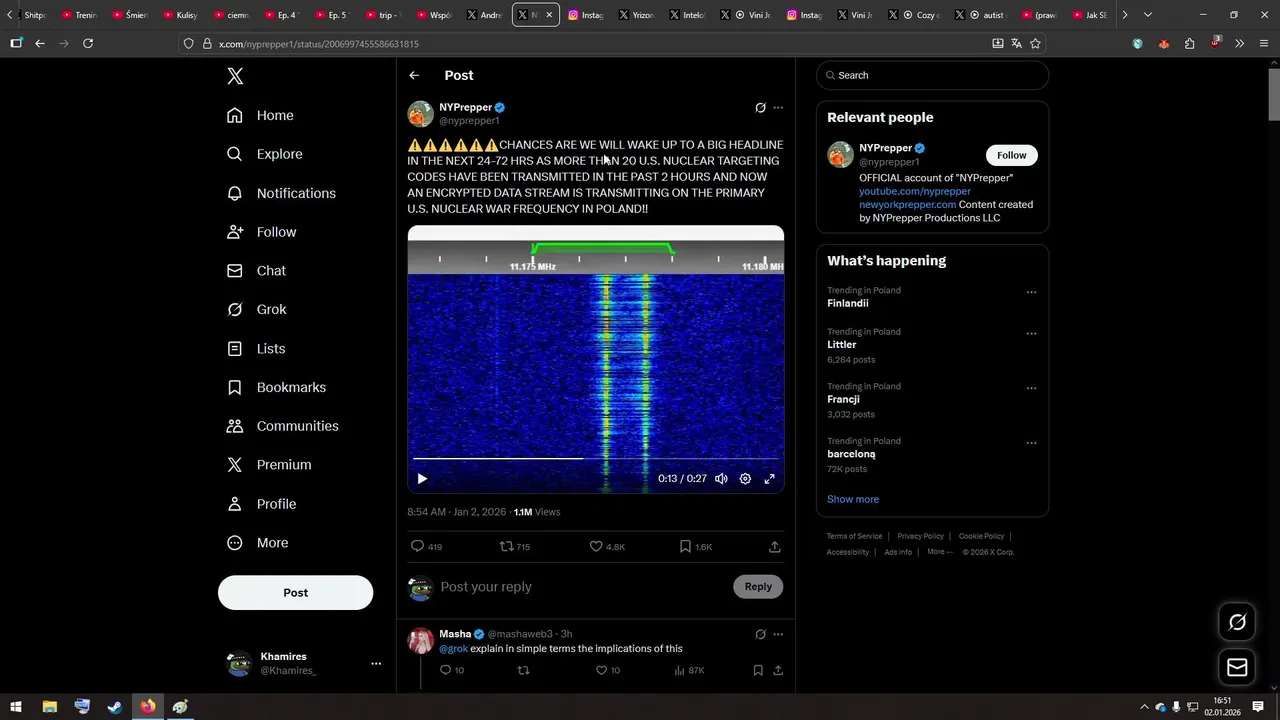
Task: Open Premium in the sidebar
Action: tap(269, 465)
